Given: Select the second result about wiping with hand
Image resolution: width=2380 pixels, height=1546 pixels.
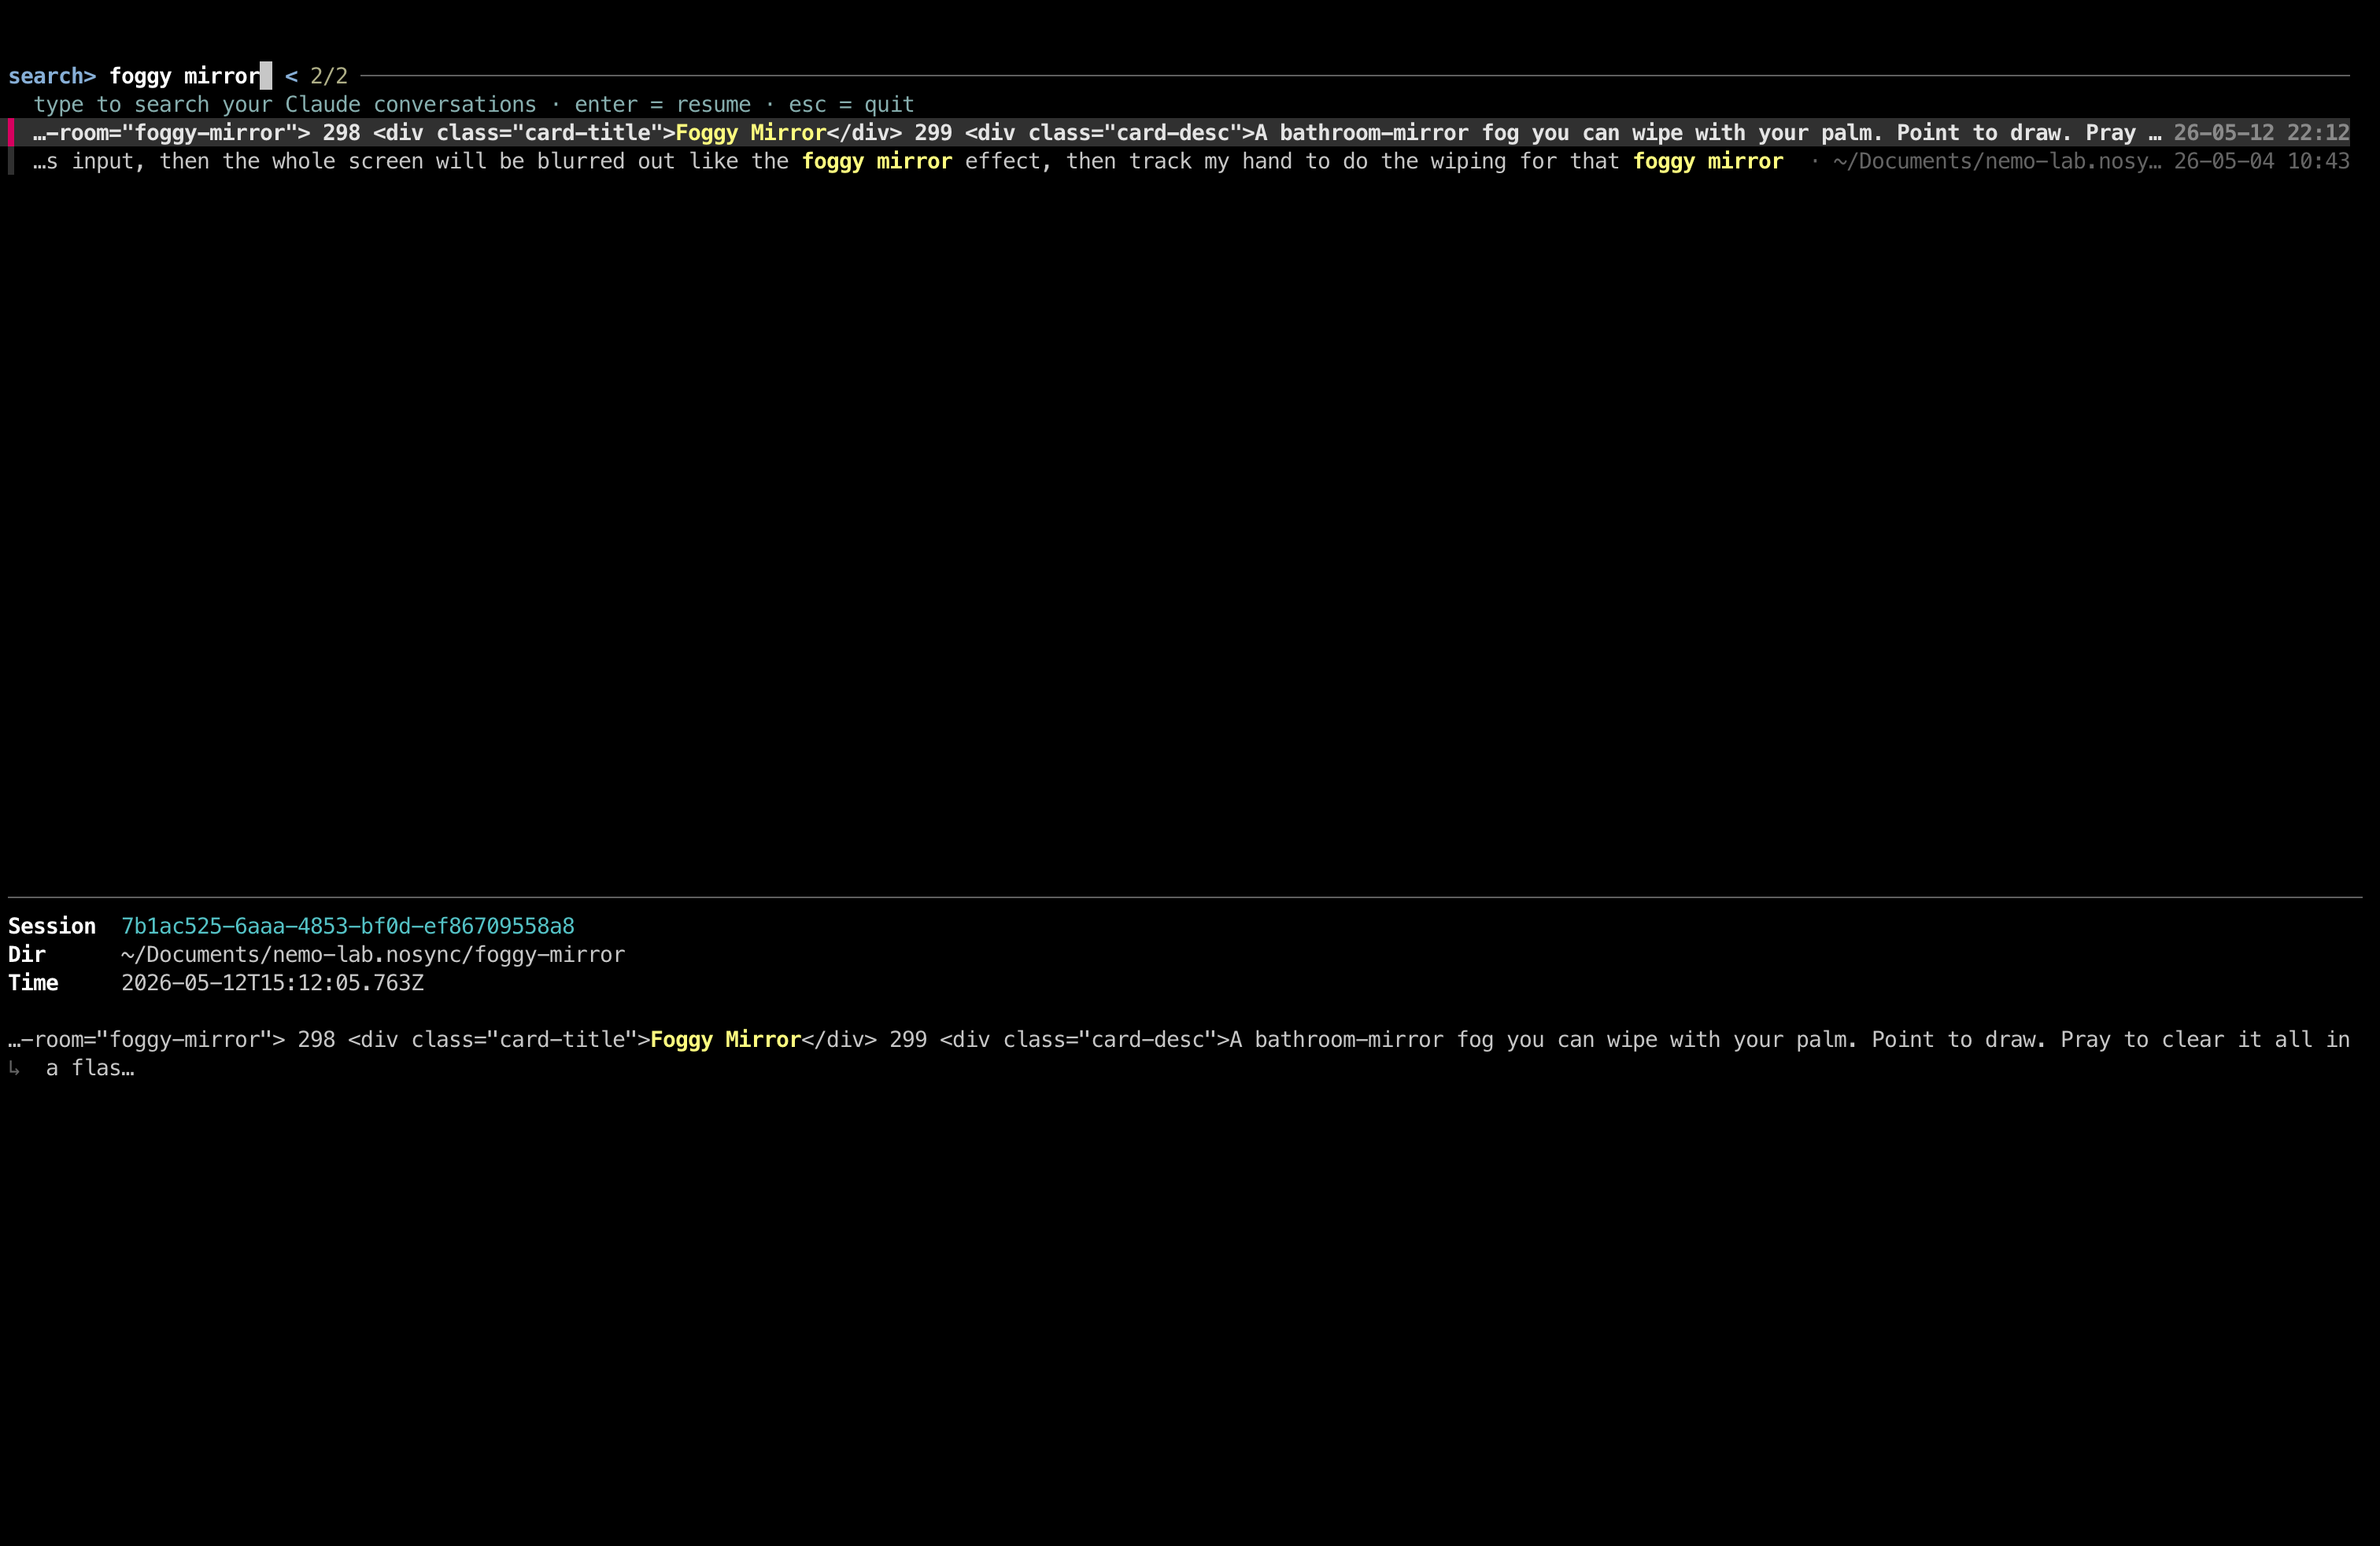Looking at the screenshot, I should click(1180, 161).
